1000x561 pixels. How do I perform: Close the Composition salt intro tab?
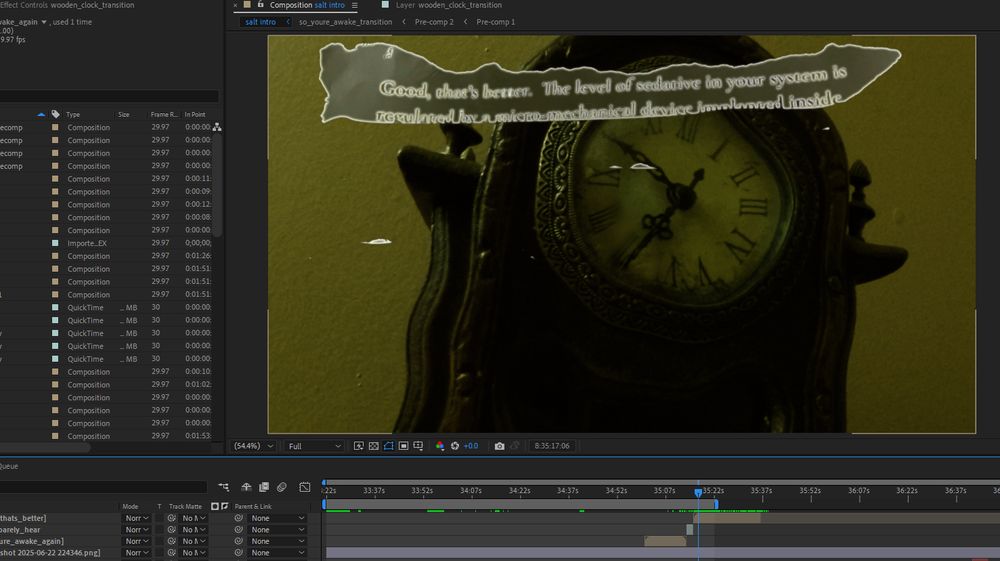point(235,5)
